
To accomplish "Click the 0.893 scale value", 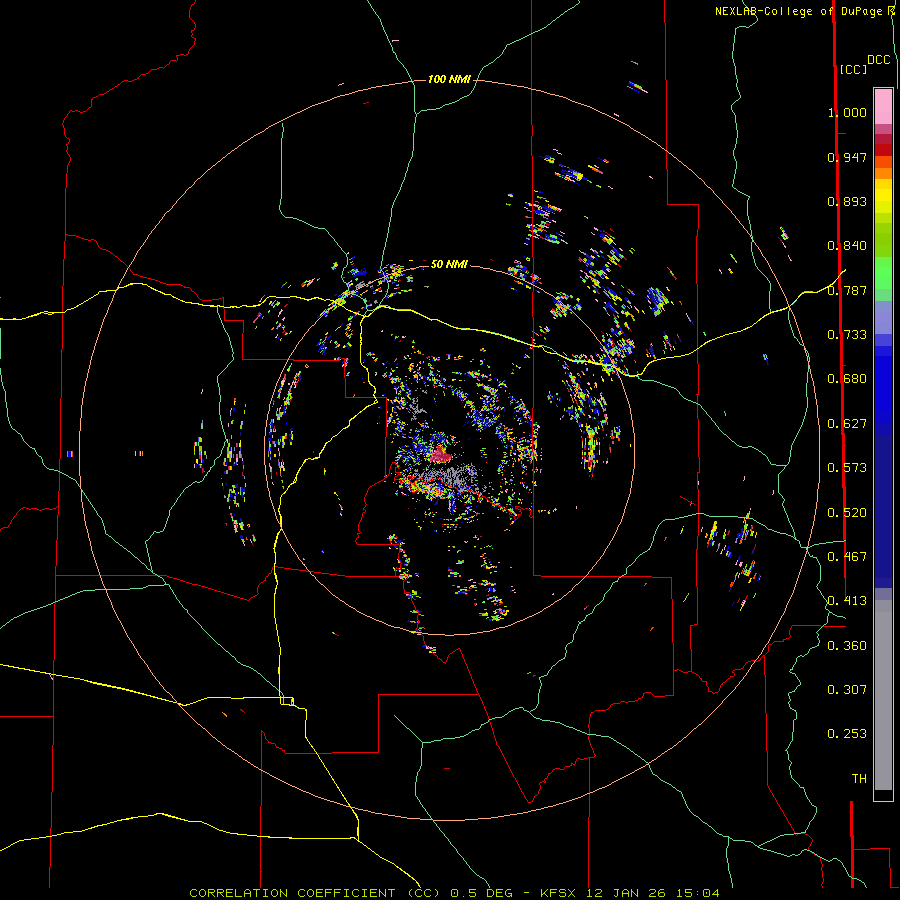I will [847, 201].
